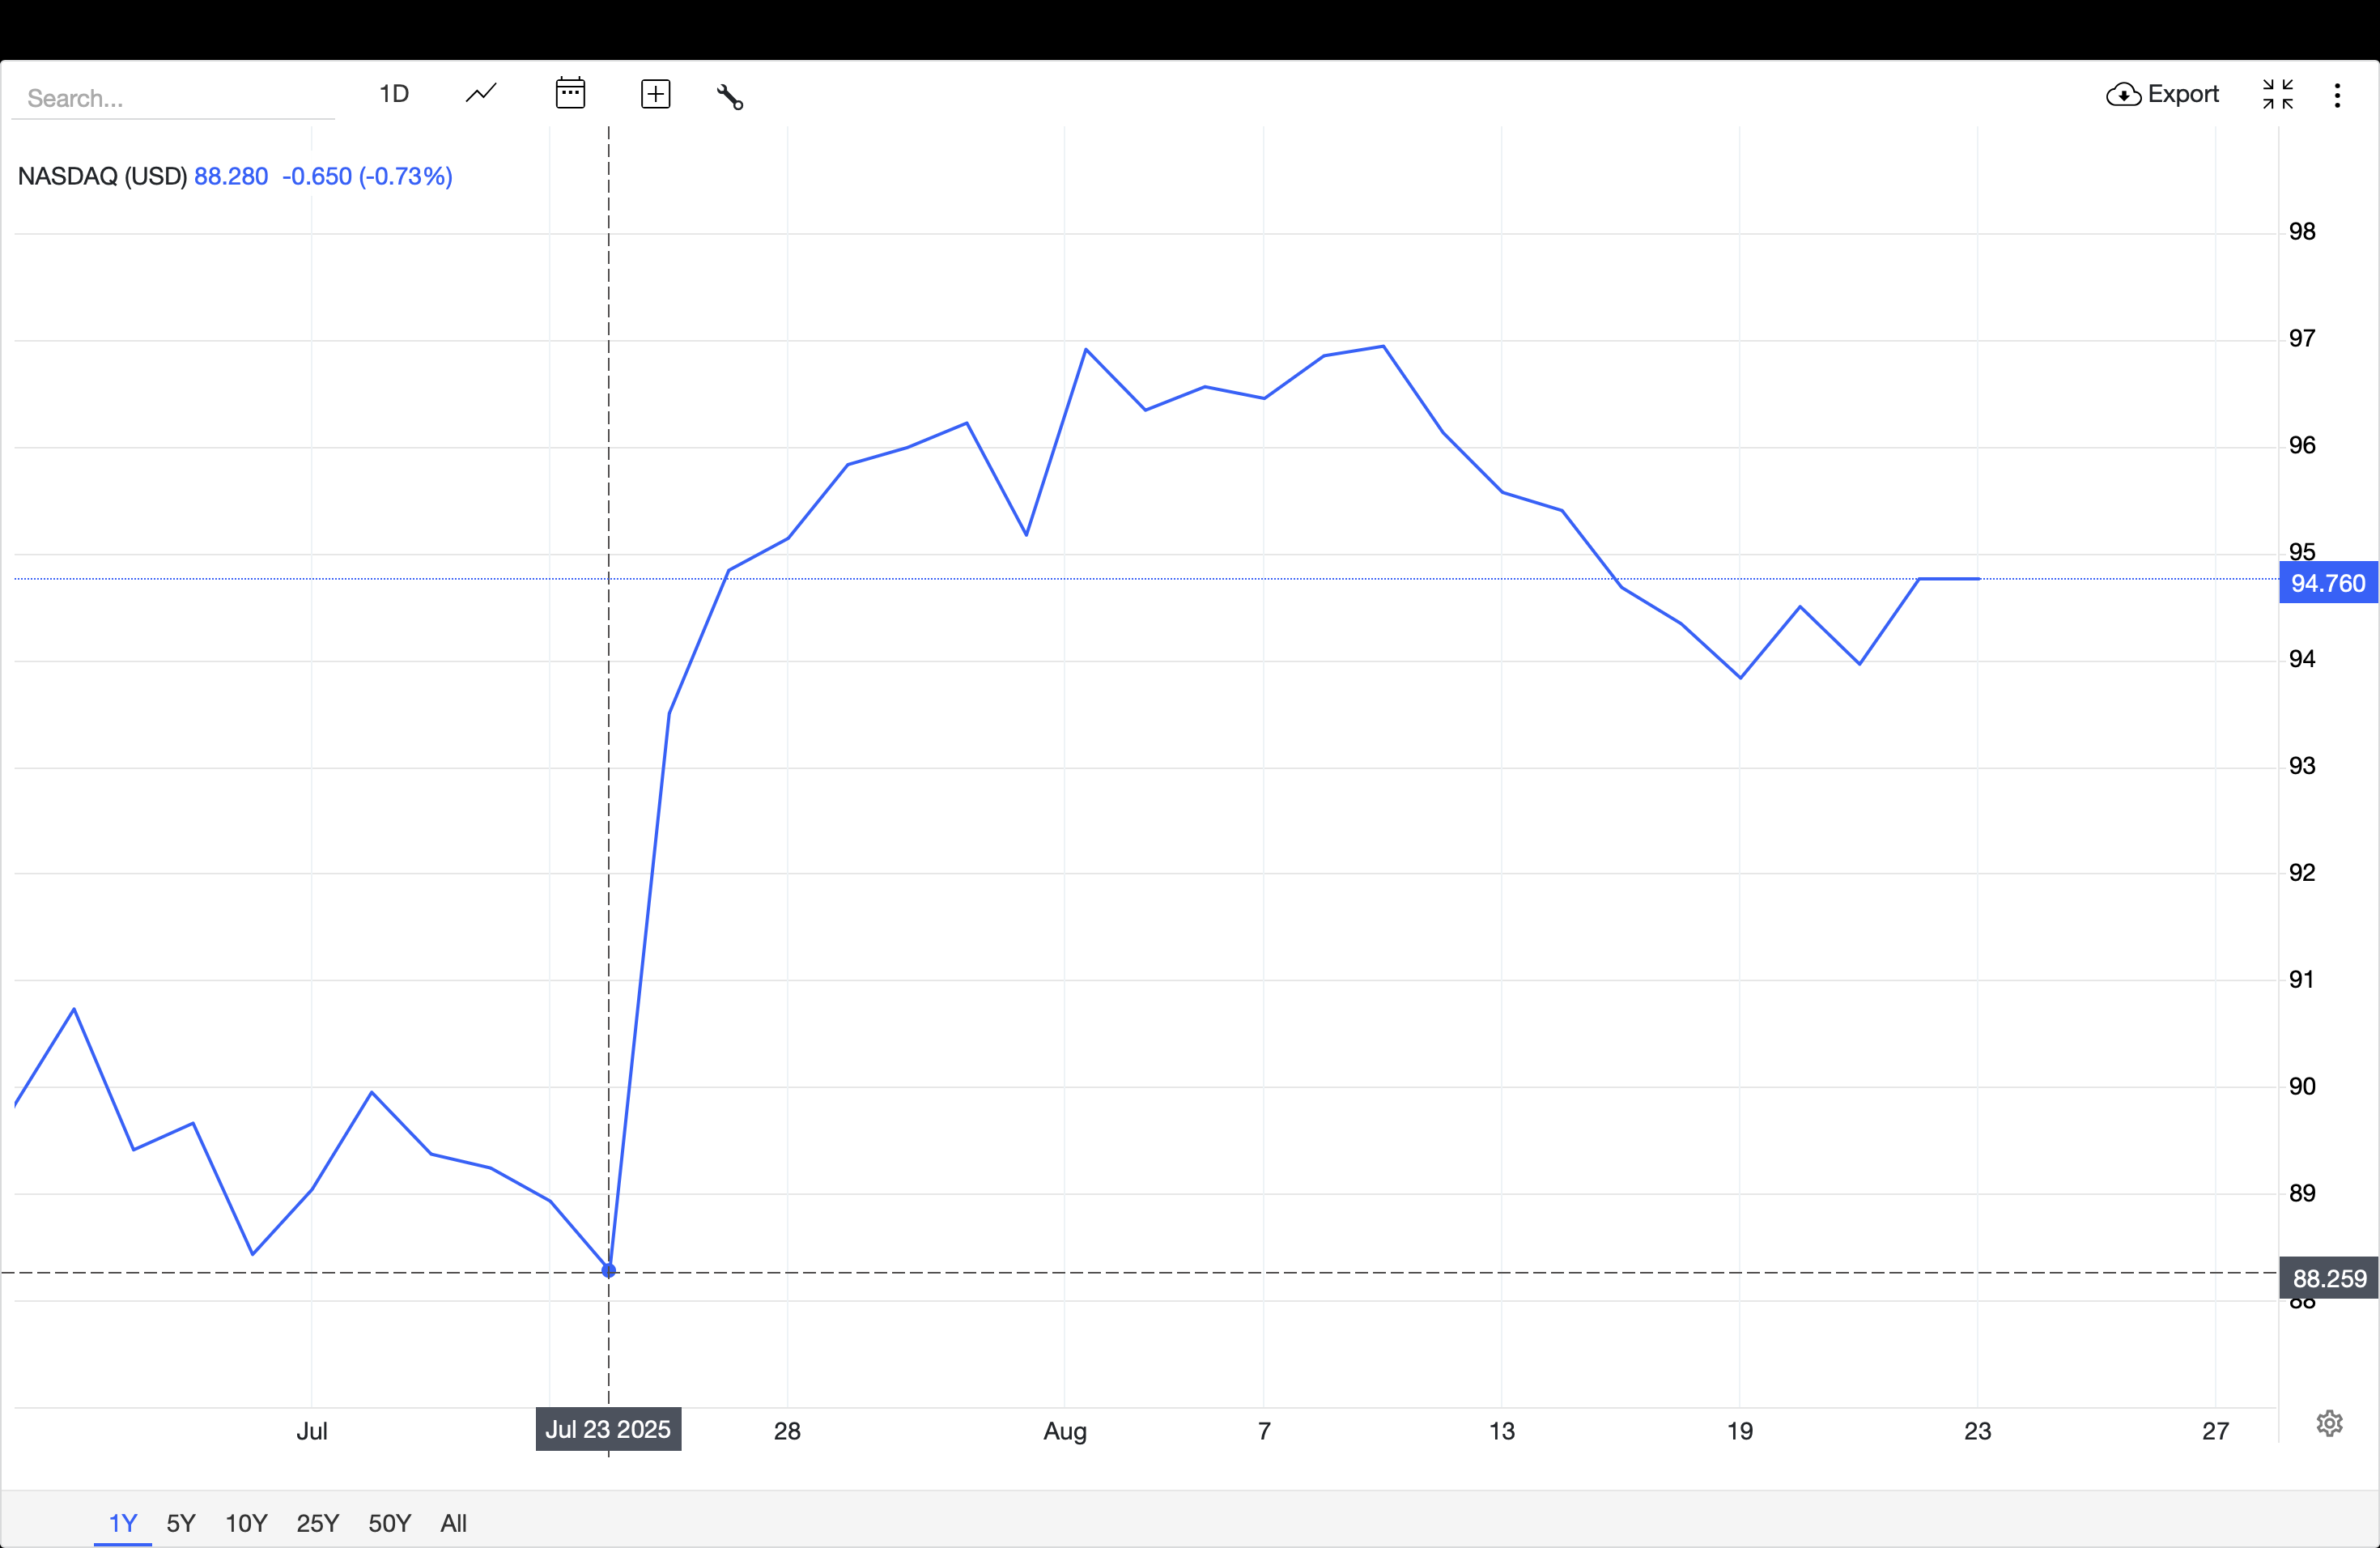Screen dimensions: 2380x1548
Task: Open the wrench tools icon
Action: [730, 96]
